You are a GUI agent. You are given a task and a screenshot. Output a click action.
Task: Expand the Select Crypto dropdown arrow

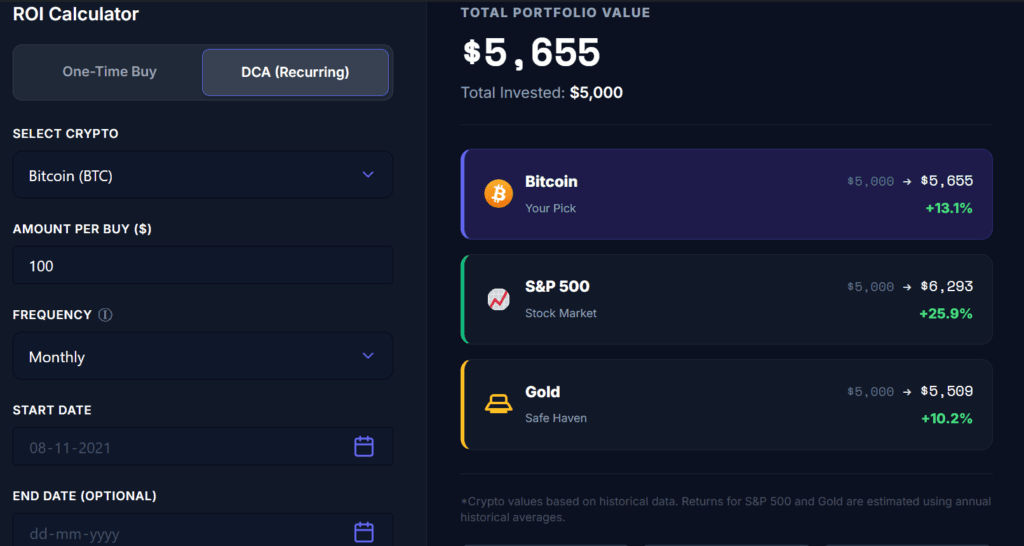(368, 175)
